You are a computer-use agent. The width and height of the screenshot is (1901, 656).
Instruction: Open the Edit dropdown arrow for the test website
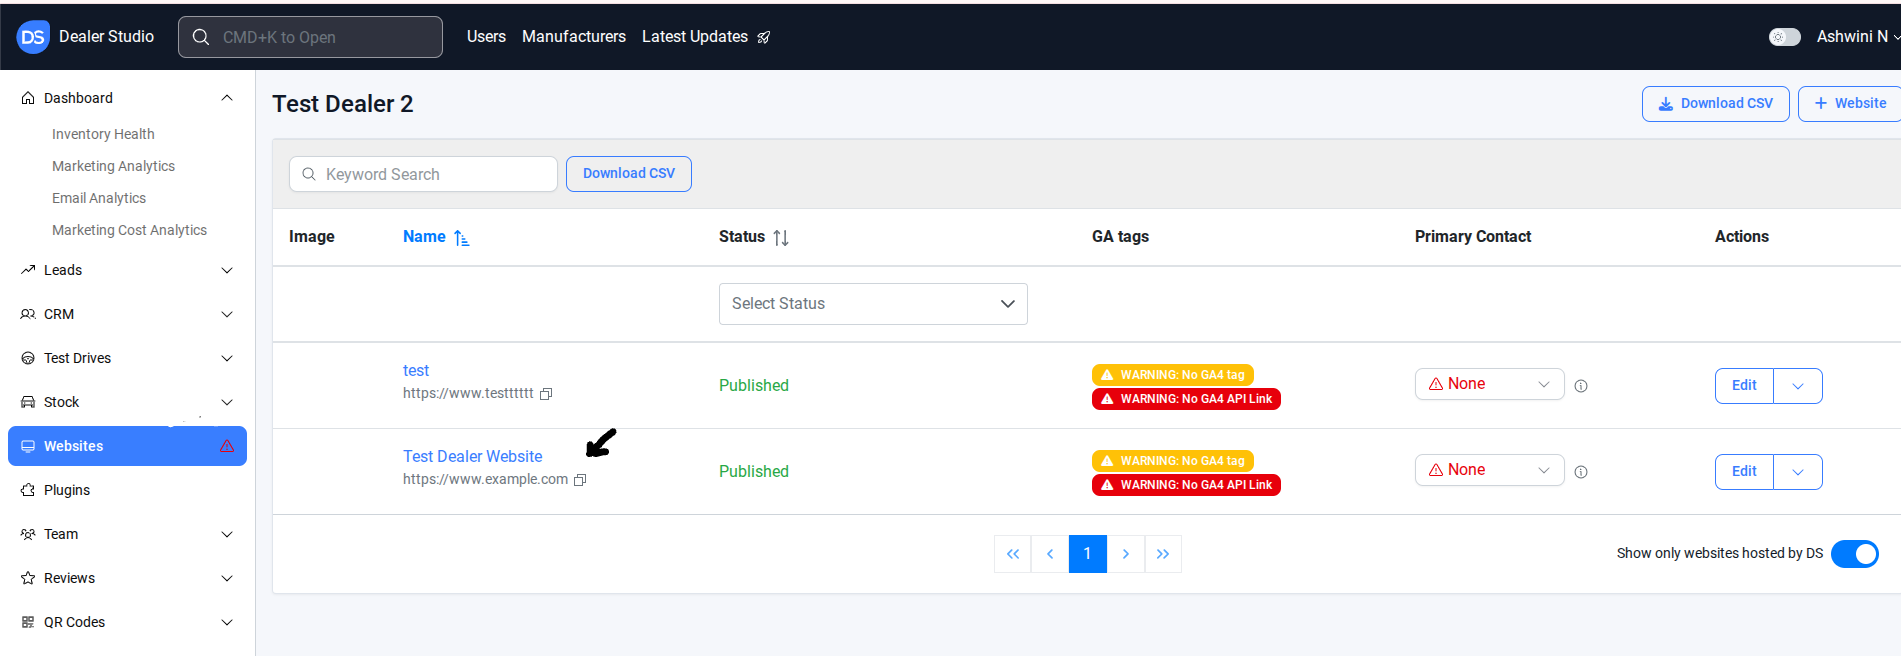[x=1798, y=386]
